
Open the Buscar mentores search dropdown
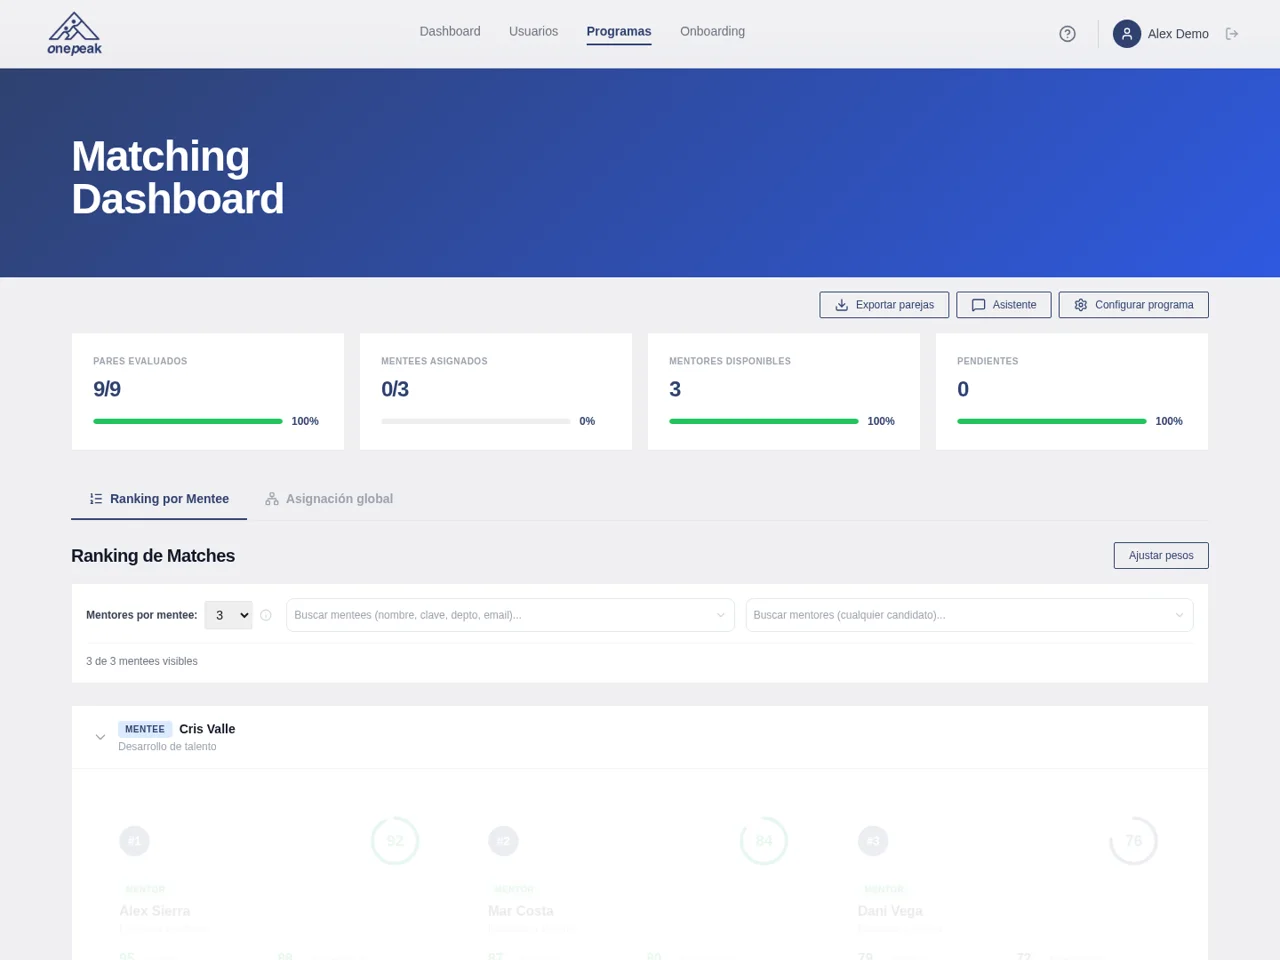(969, 615)
